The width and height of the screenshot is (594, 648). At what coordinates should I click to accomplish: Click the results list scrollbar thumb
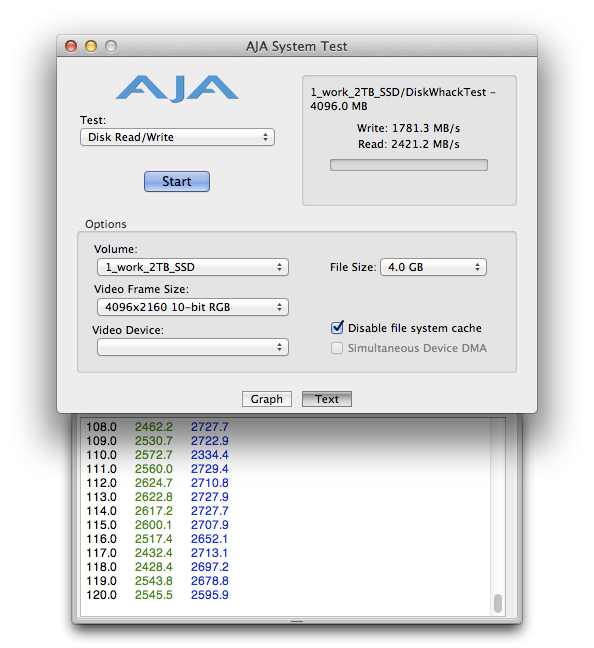(498, 603)
